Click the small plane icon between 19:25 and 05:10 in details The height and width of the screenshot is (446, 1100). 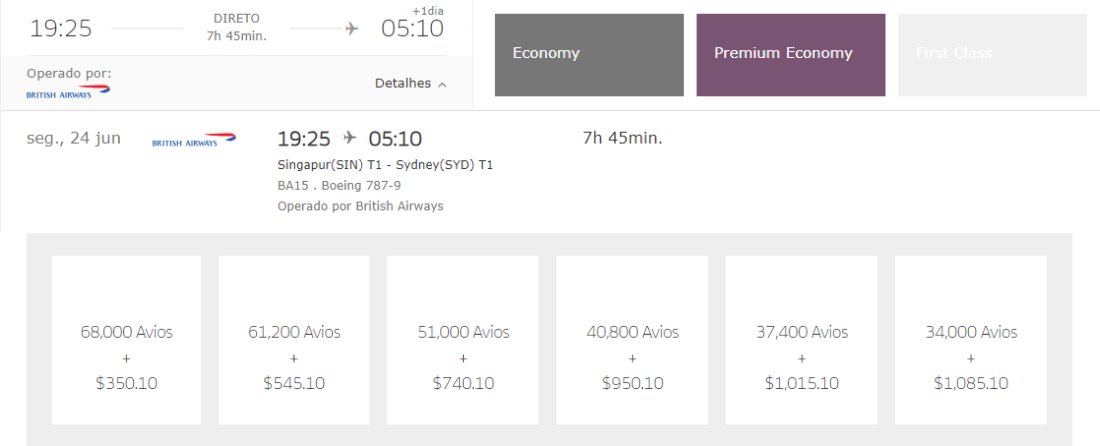tap(349, 138)
